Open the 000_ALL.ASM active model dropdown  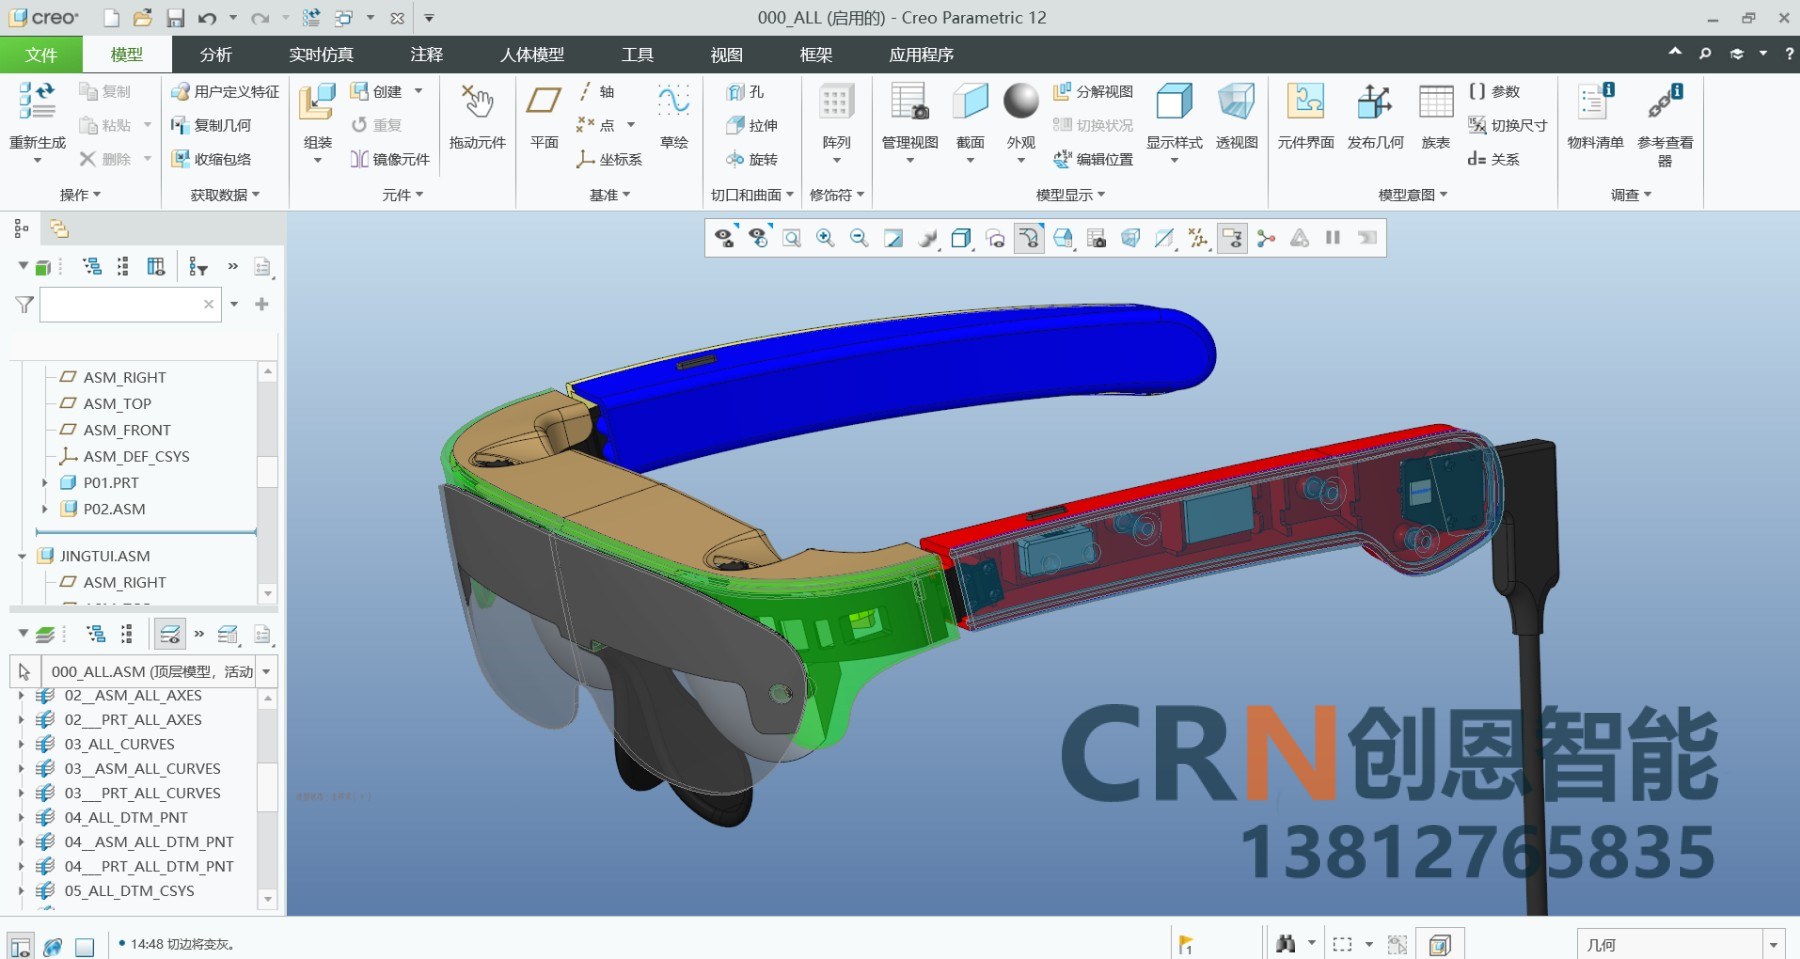[267, 671]
